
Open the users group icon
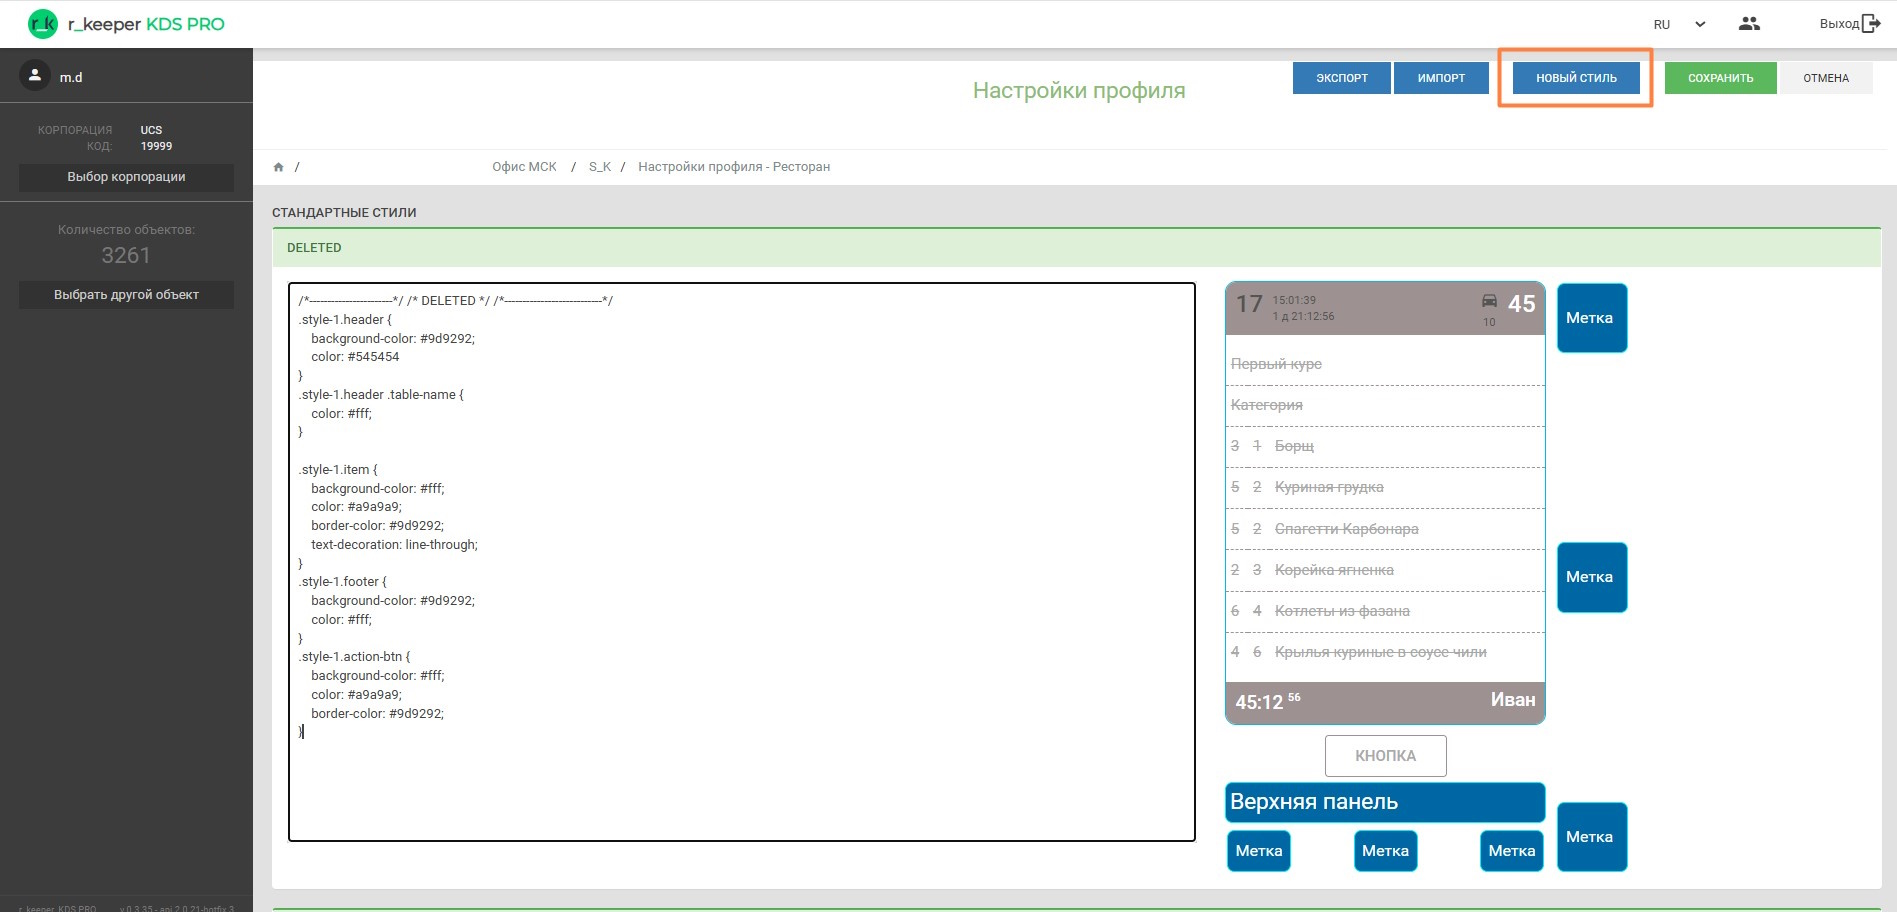pos(1749,24)
